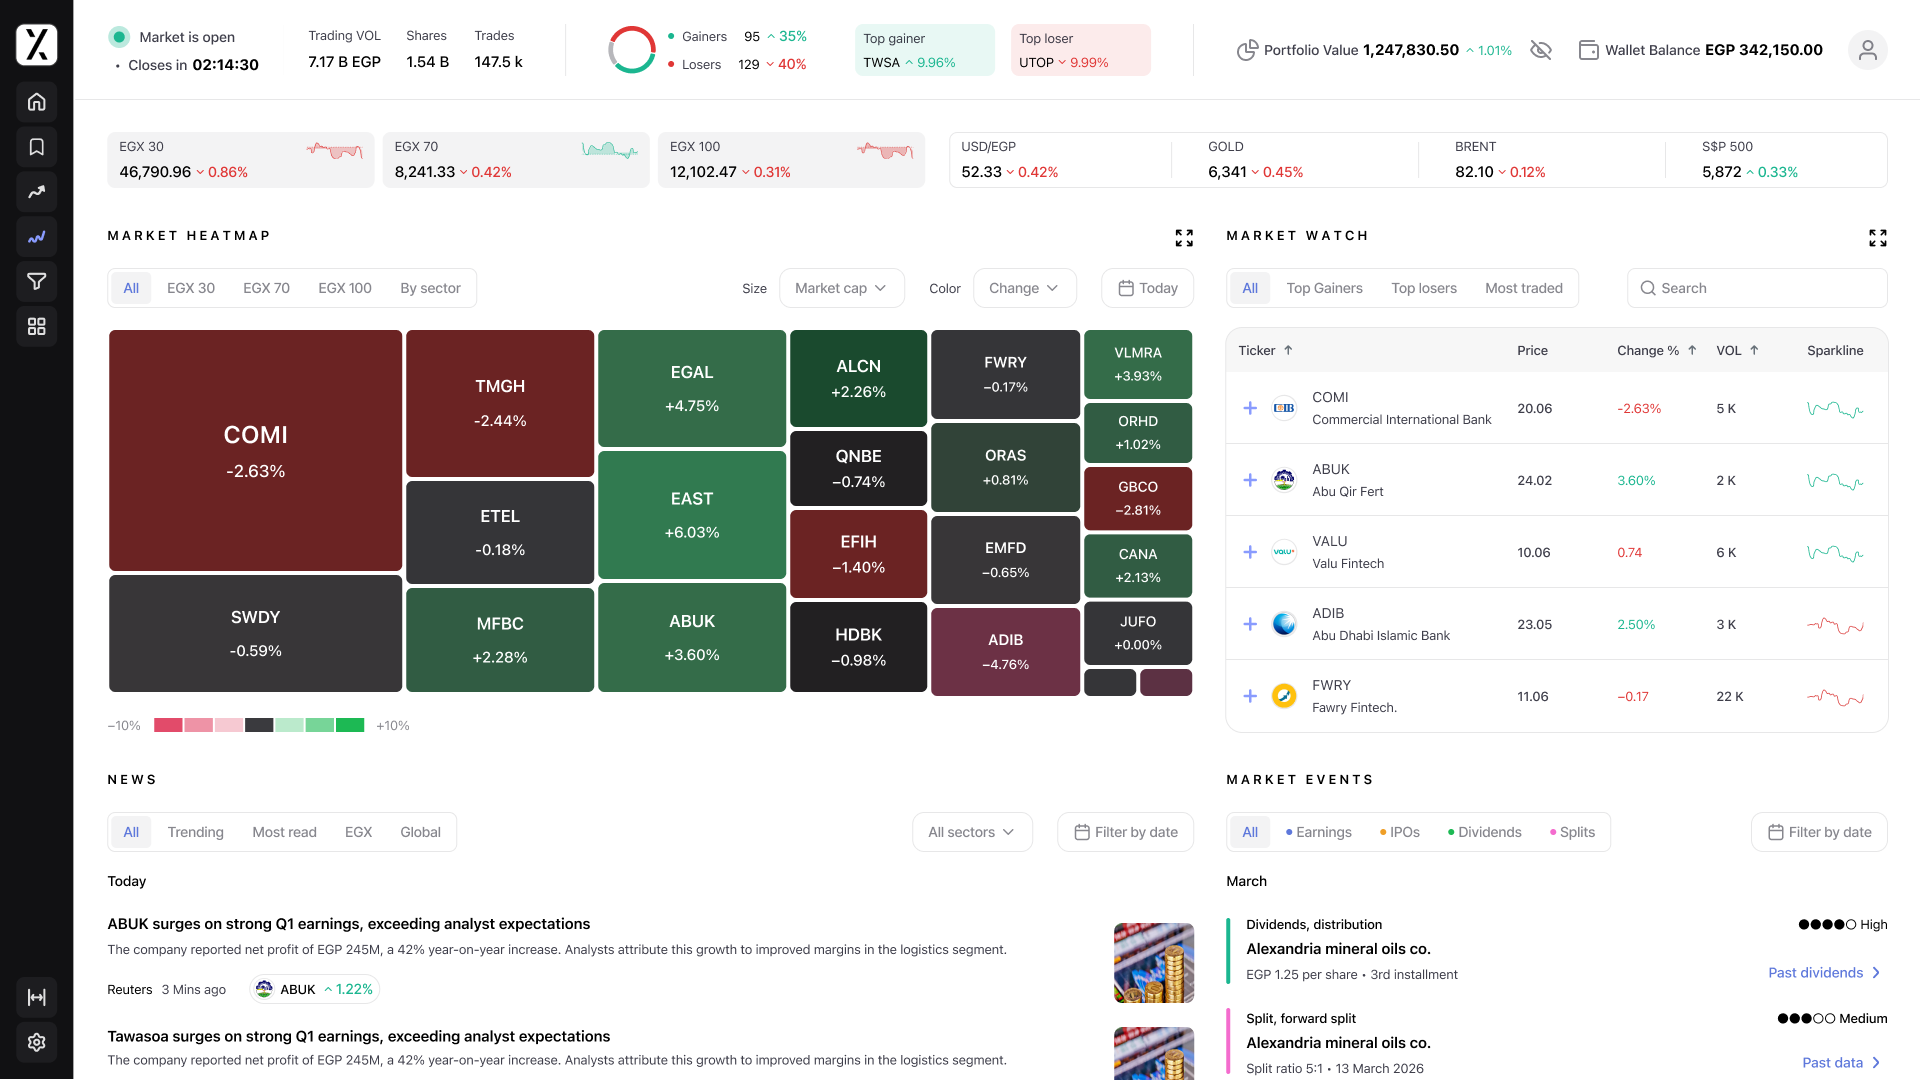Click the ADIB bank logo
This screenshot has height=1080, width=1920.
[x=1284, y=624]
